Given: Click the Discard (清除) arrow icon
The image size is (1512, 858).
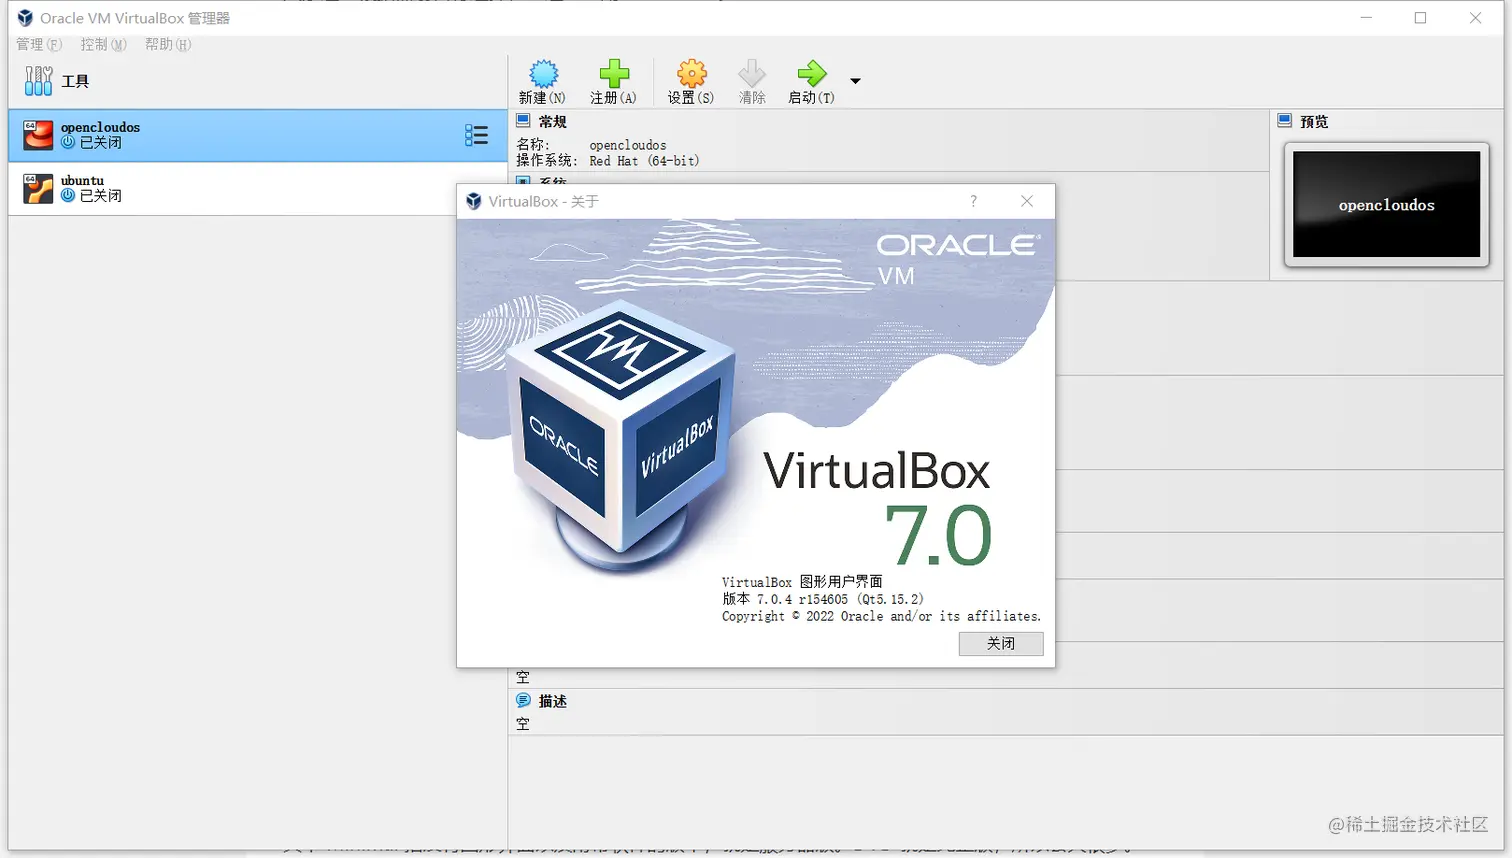Looking at the screenshot, I should (752, 73).
